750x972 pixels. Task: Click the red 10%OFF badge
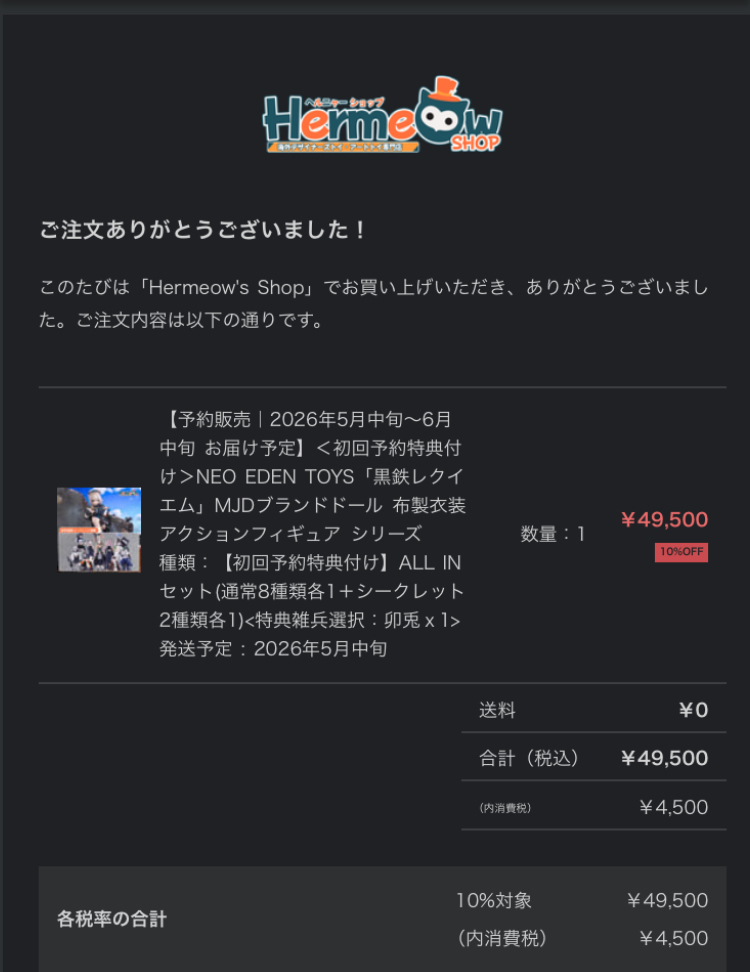click(x=681, y=552)
